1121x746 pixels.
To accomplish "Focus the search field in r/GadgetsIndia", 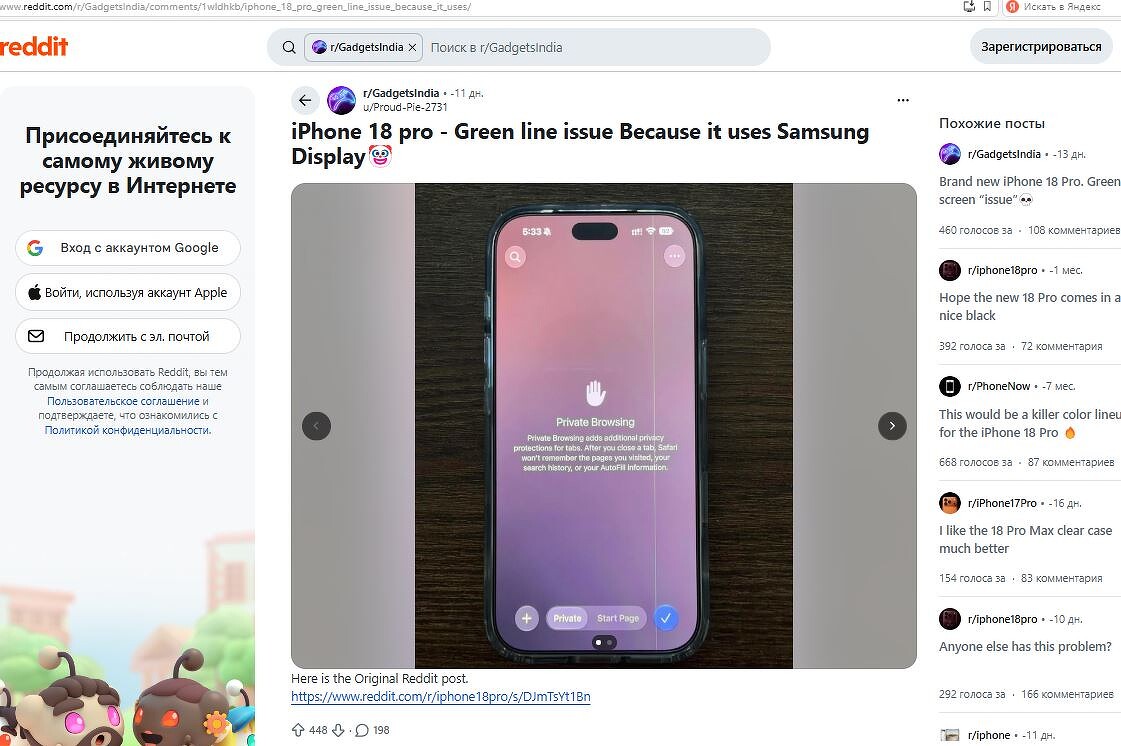I will tap(595, 47).
